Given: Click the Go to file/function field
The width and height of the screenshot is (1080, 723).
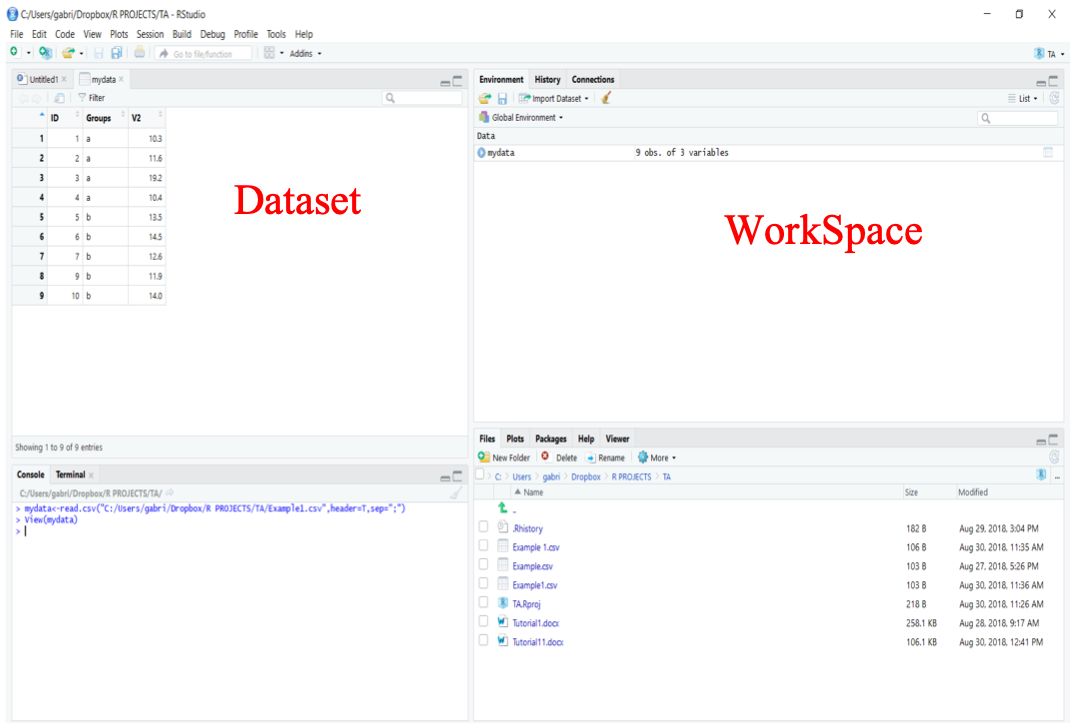Looking at the screenshot, I should click(x=210, y=53).
